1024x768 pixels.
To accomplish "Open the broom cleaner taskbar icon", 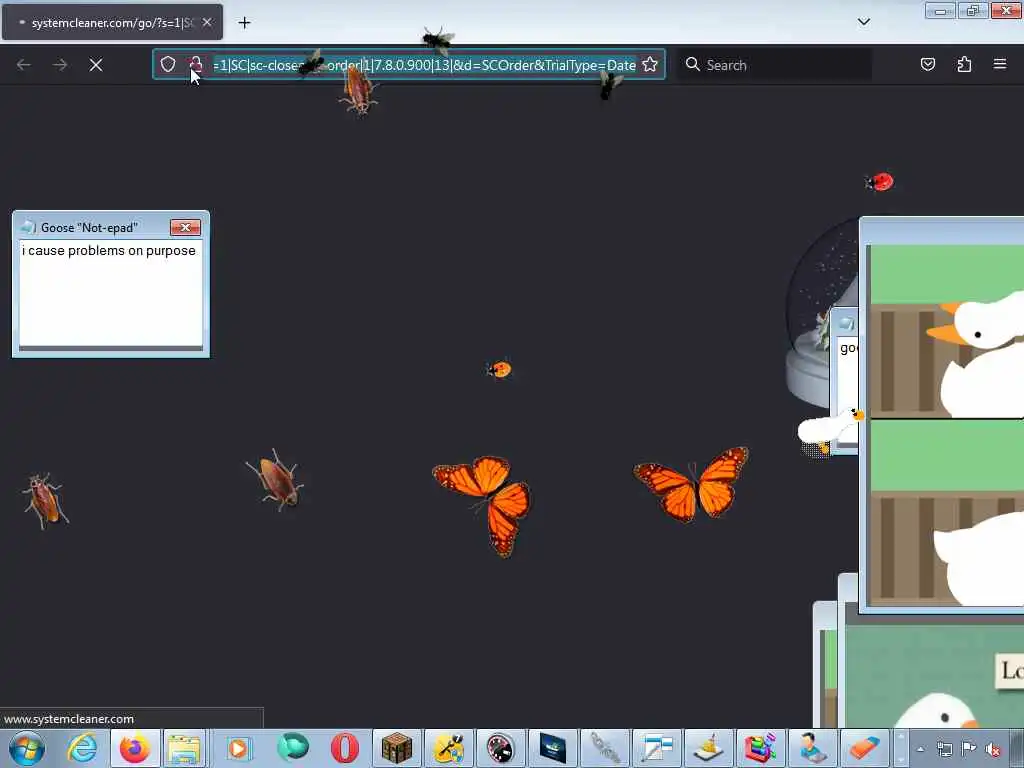I will [709, 748].
